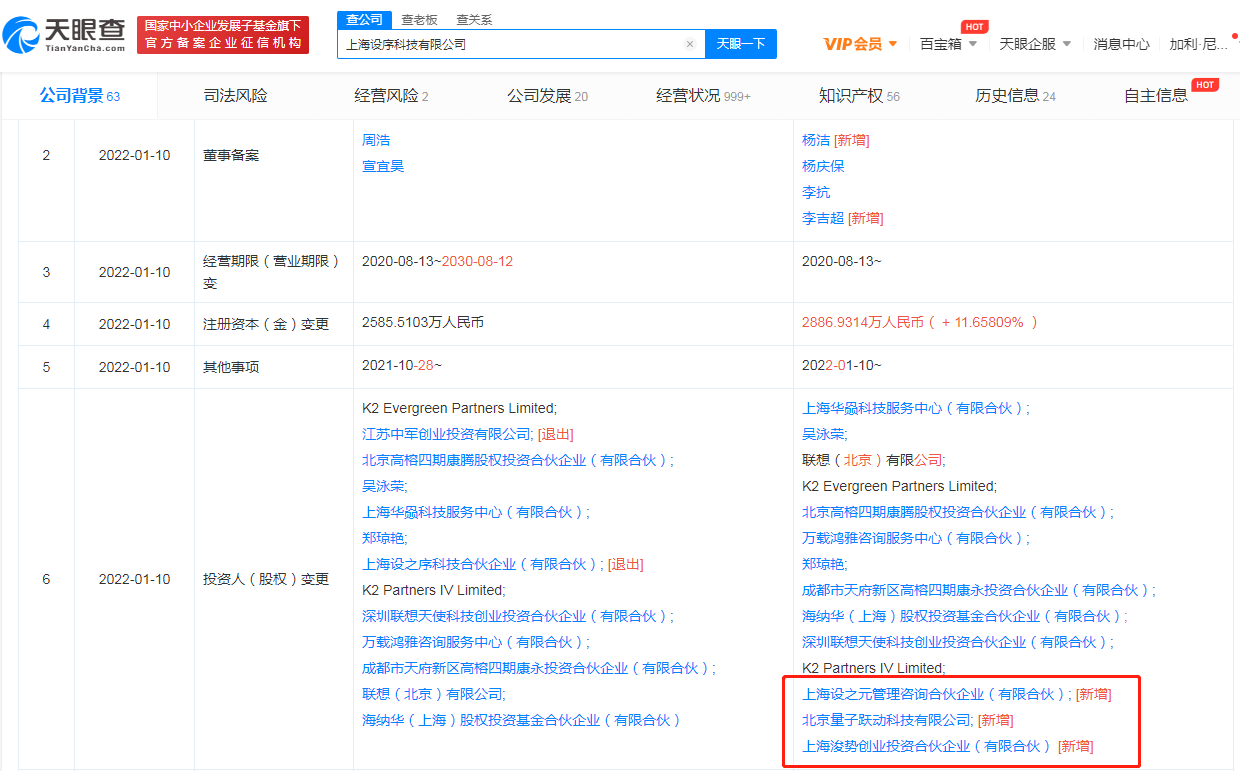Open 北京高榕四期康腾 link in left column
The image size is (1240, 771).
coord(516,460)
